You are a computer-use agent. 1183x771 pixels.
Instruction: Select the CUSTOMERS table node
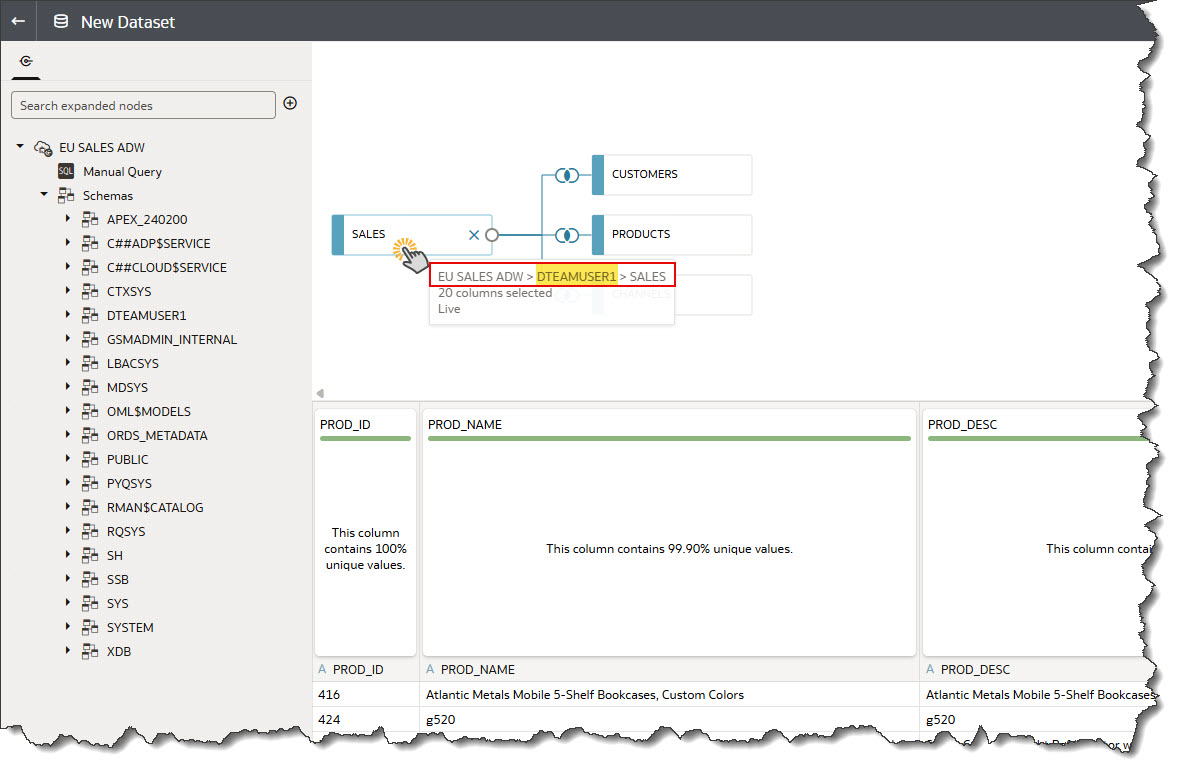(x=671, y=174)
